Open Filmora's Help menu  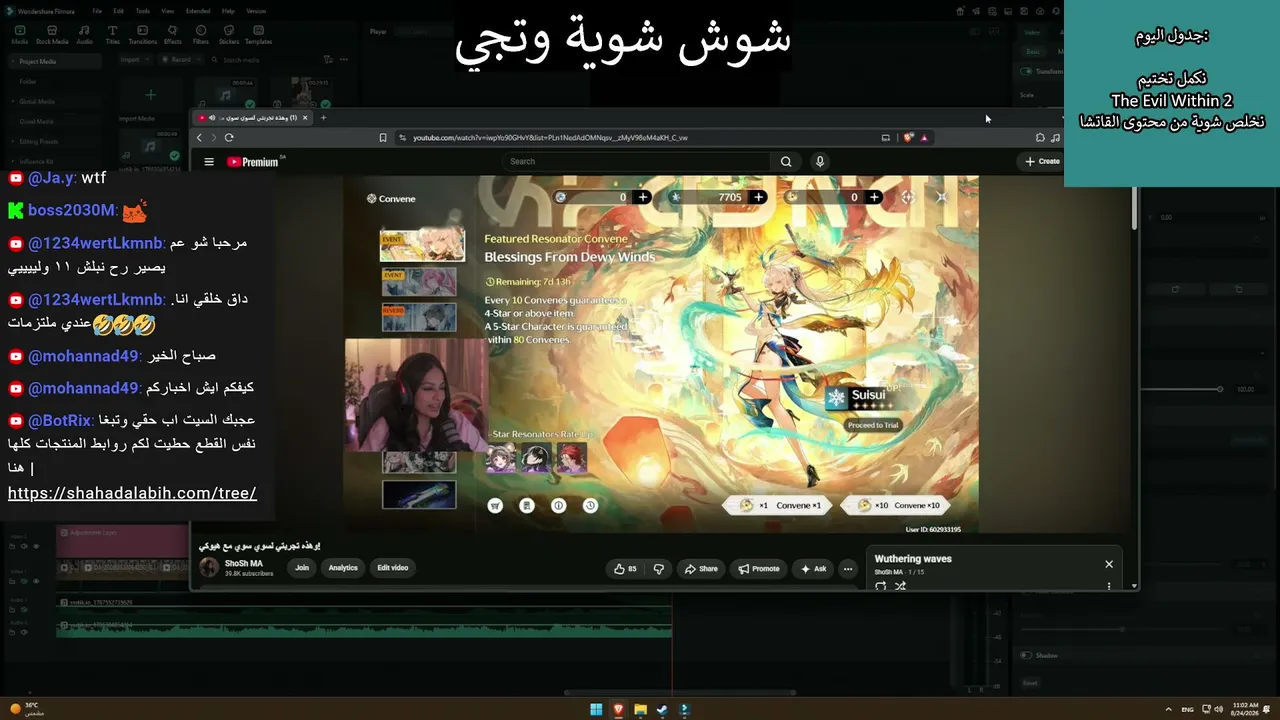(x=228, y=11)
